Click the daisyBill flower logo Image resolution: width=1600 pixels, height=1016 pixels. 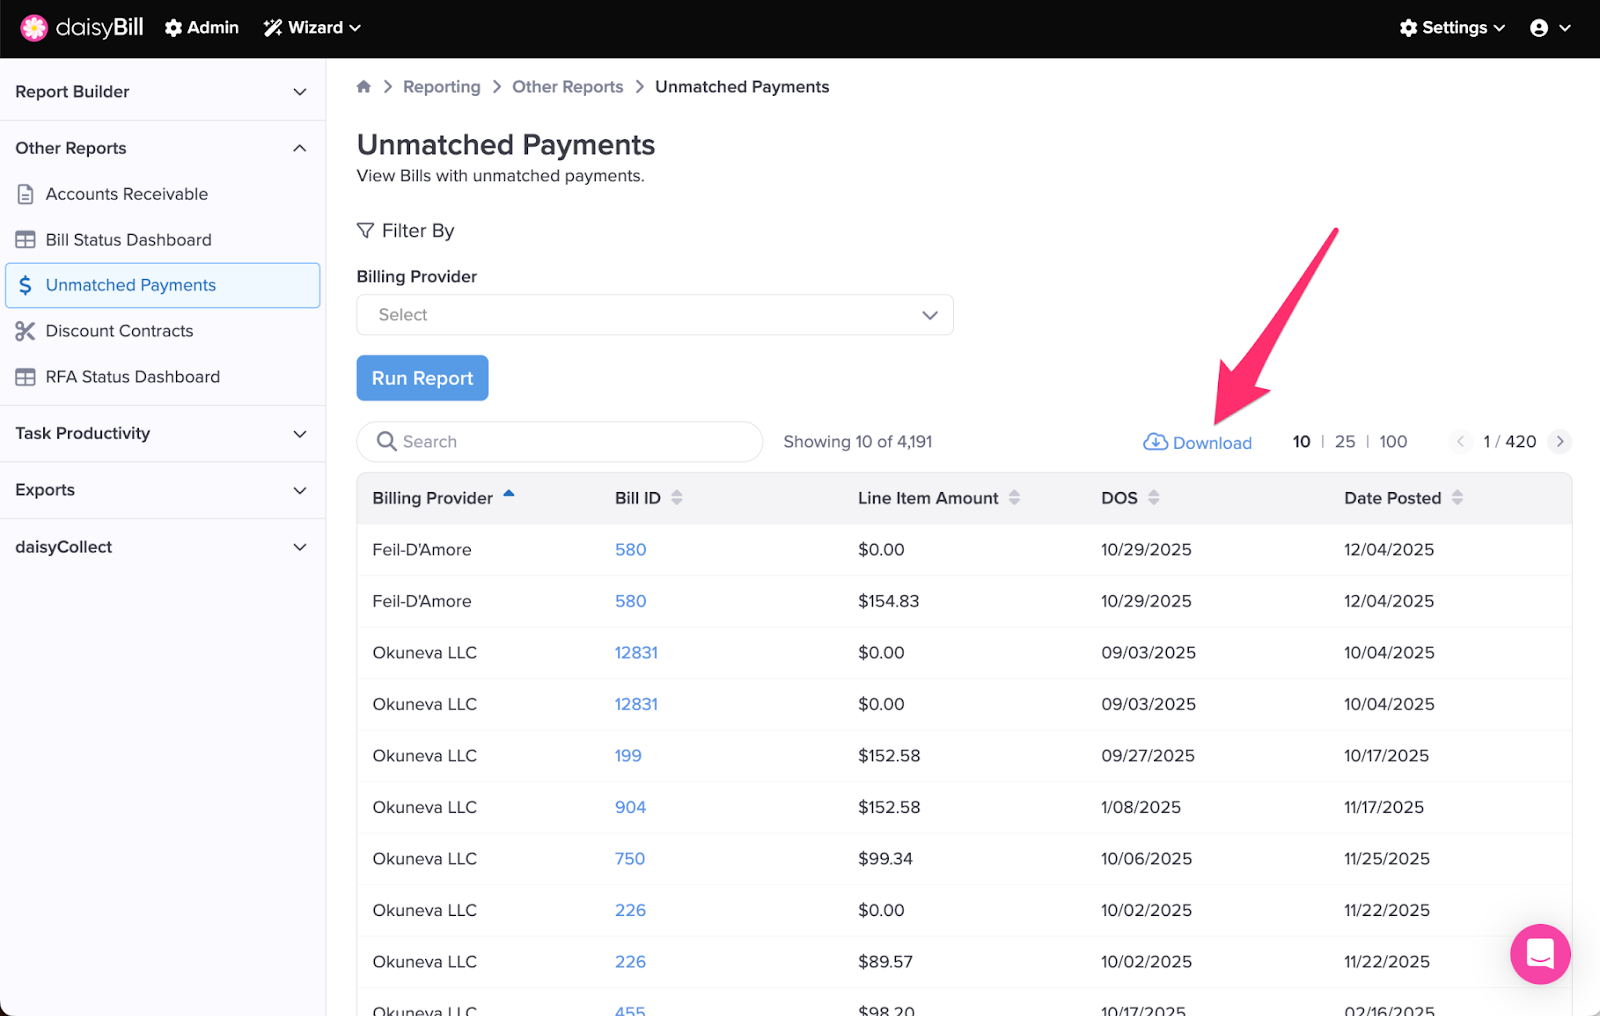[x=34, y=28]
